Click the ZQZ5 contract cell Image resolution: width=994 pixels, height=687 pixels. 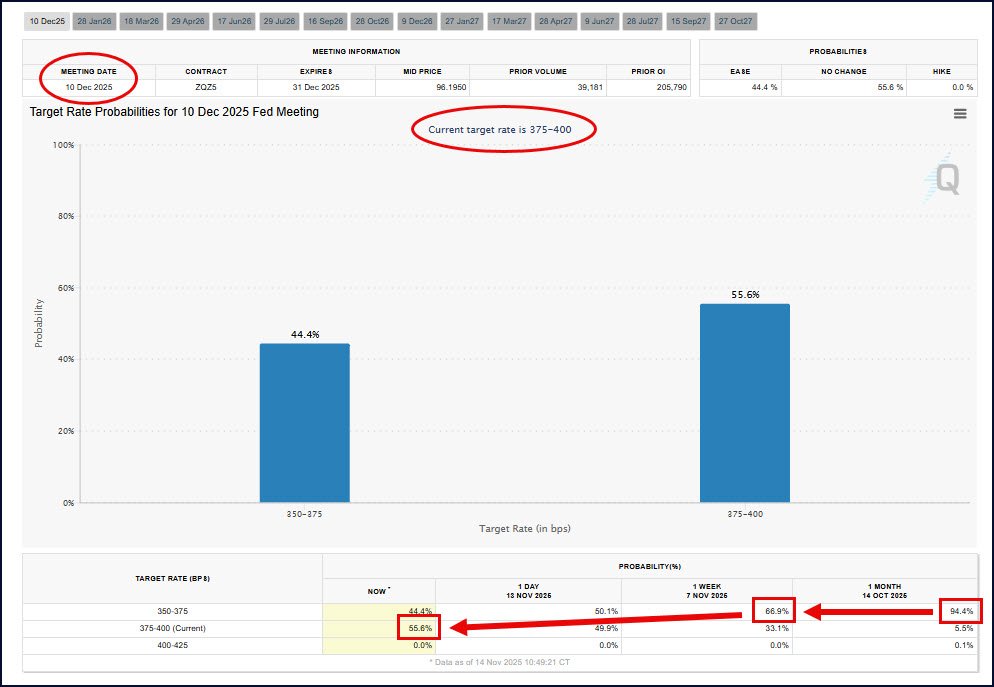coord(206,87)
